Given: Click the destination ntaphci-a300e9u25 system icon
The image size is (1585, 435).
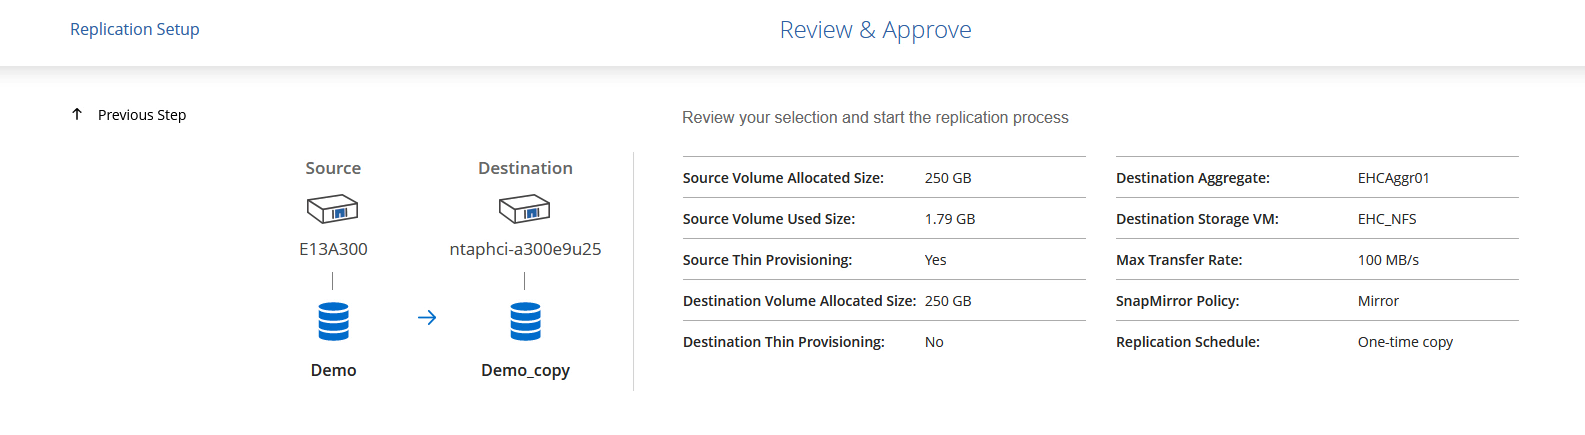Looking at the screenshot, I should (x=525, y=209).
